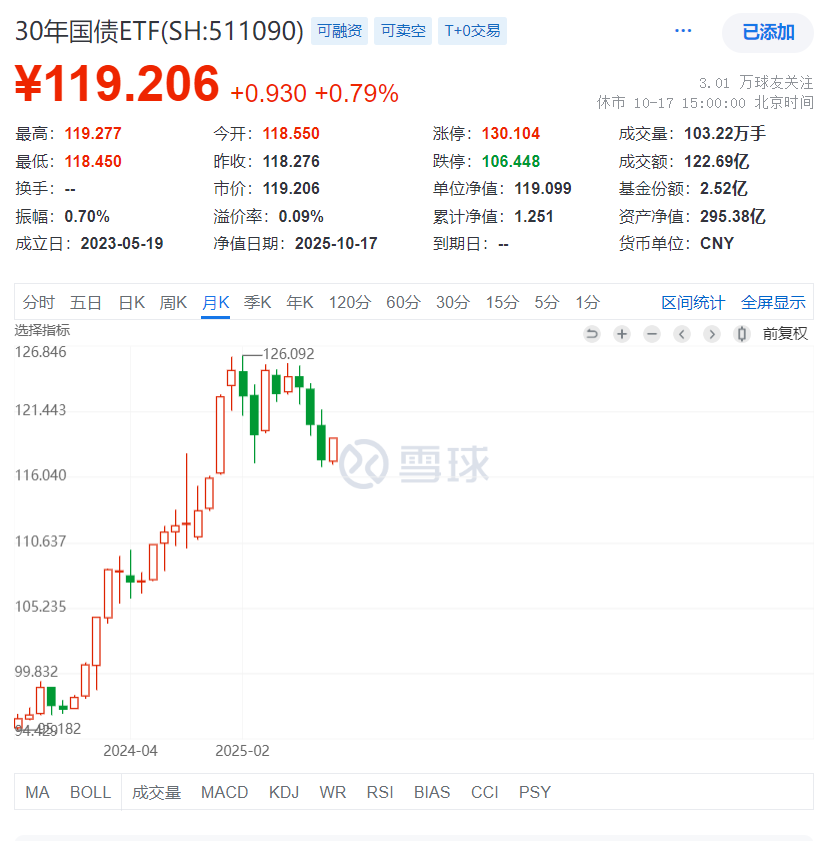838x841 pixels.
Task: Toggle the BOLL overlay indicator
Action: [90, 792]
